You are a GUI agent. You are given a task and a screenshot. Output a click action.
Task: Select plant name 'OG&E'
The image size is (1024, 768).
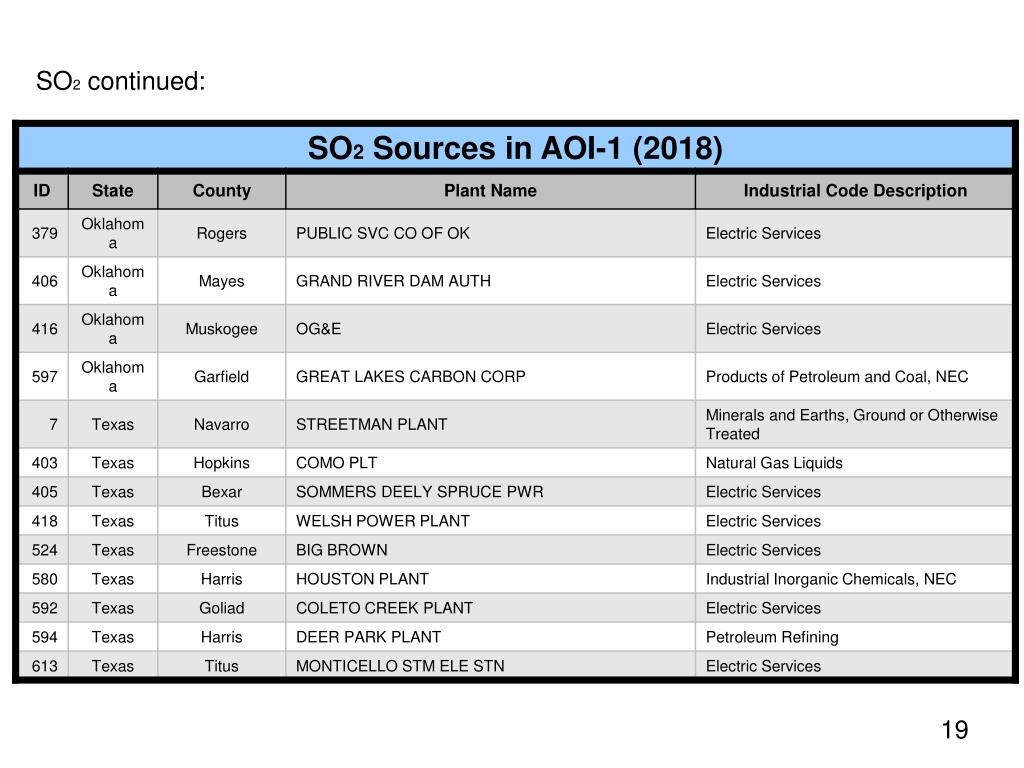[318, 329]
